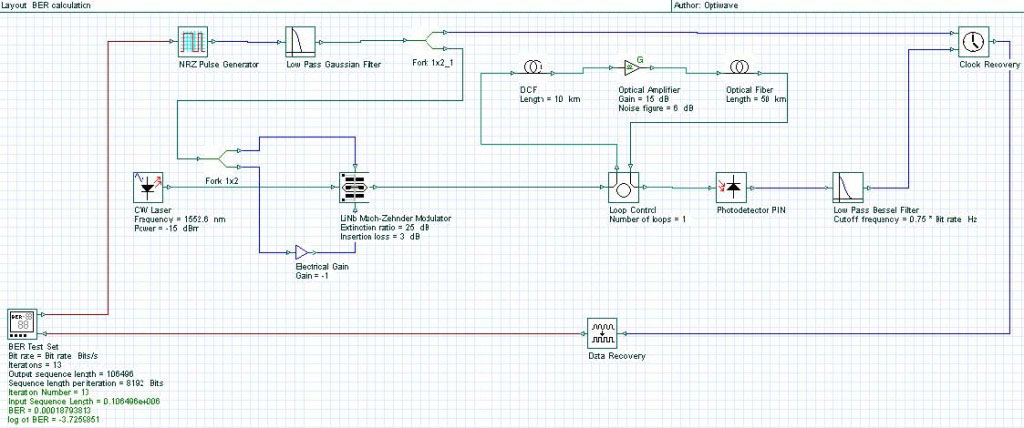Select the Photodetector PIN icon
Screen dimensions: 1024x428
point(731,188)
